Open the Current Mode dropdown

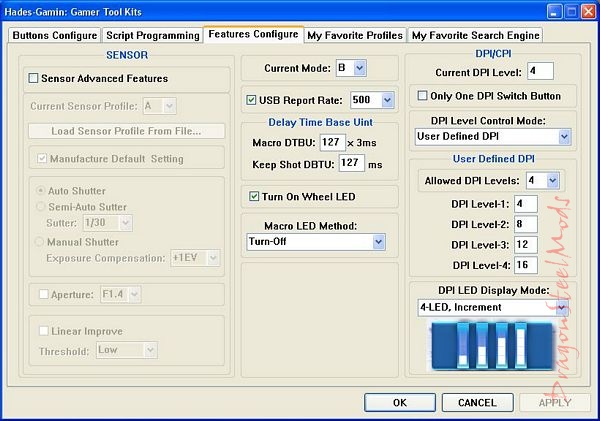(360, 68)
